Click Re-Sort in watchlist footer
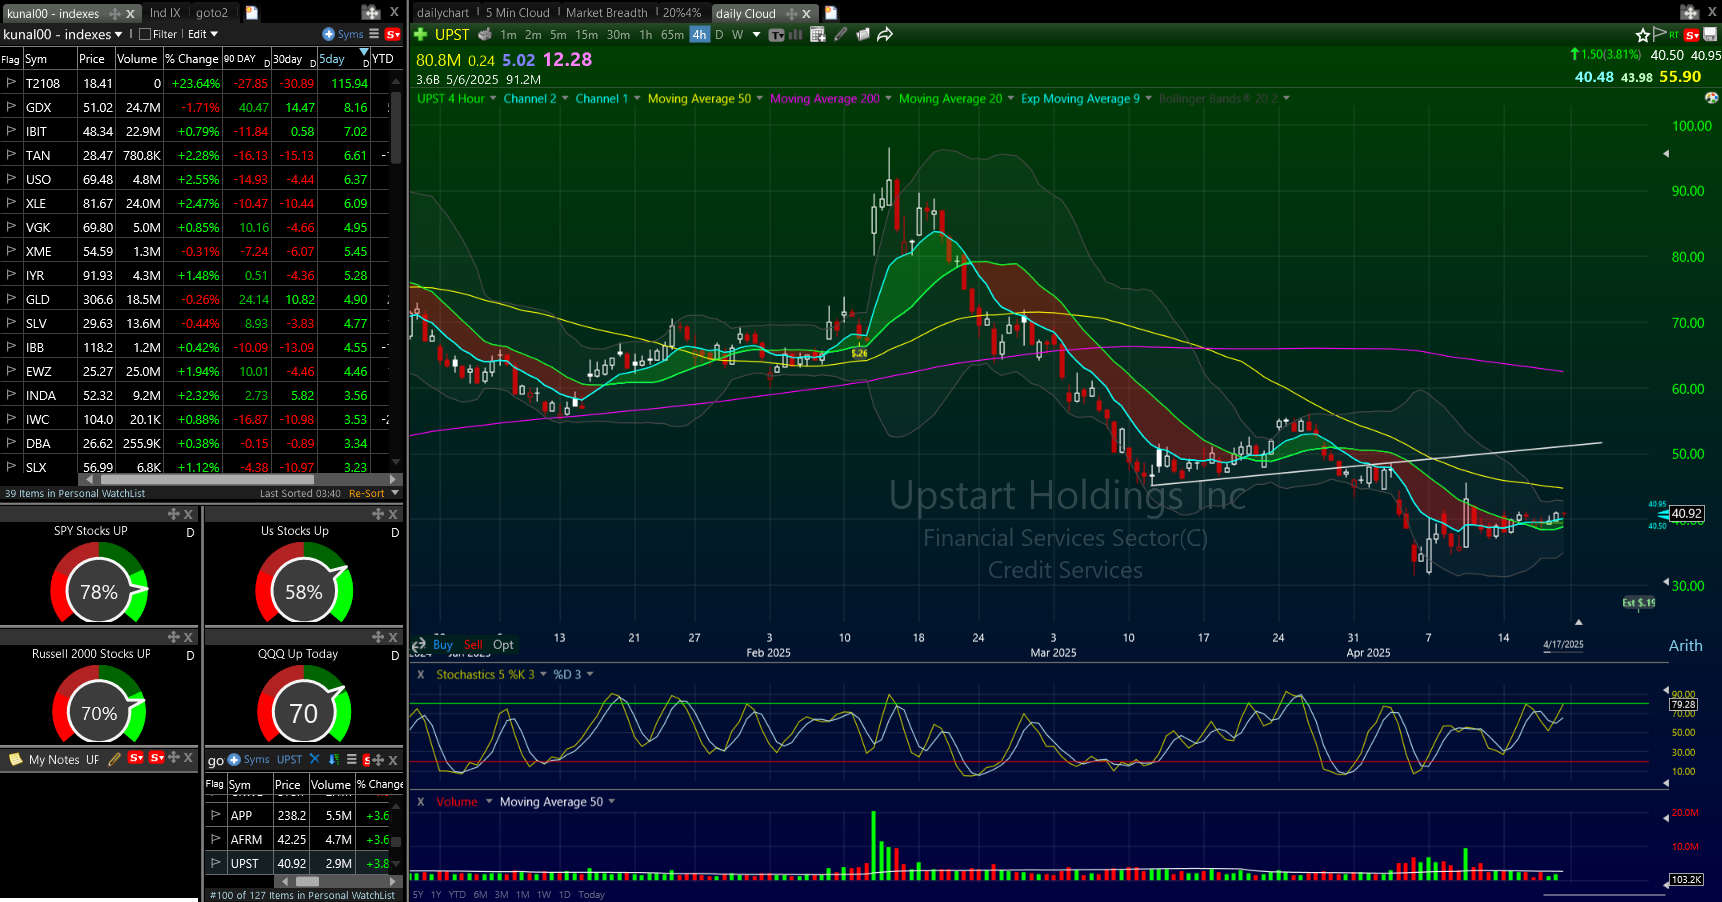The image size is (1722, 902). click(366, 493)
